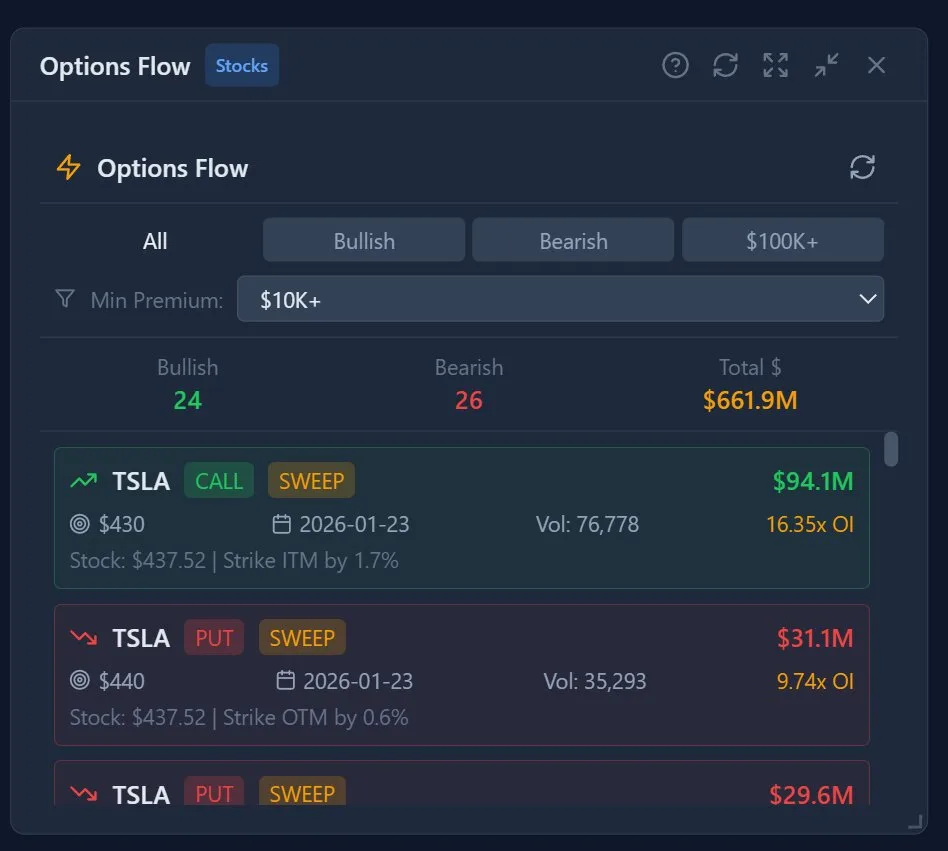Image resolution: width=948 pixels, height=851 pixels.
Task: Click the lightning bolt Options Flow icon
Action: (68, 167)
